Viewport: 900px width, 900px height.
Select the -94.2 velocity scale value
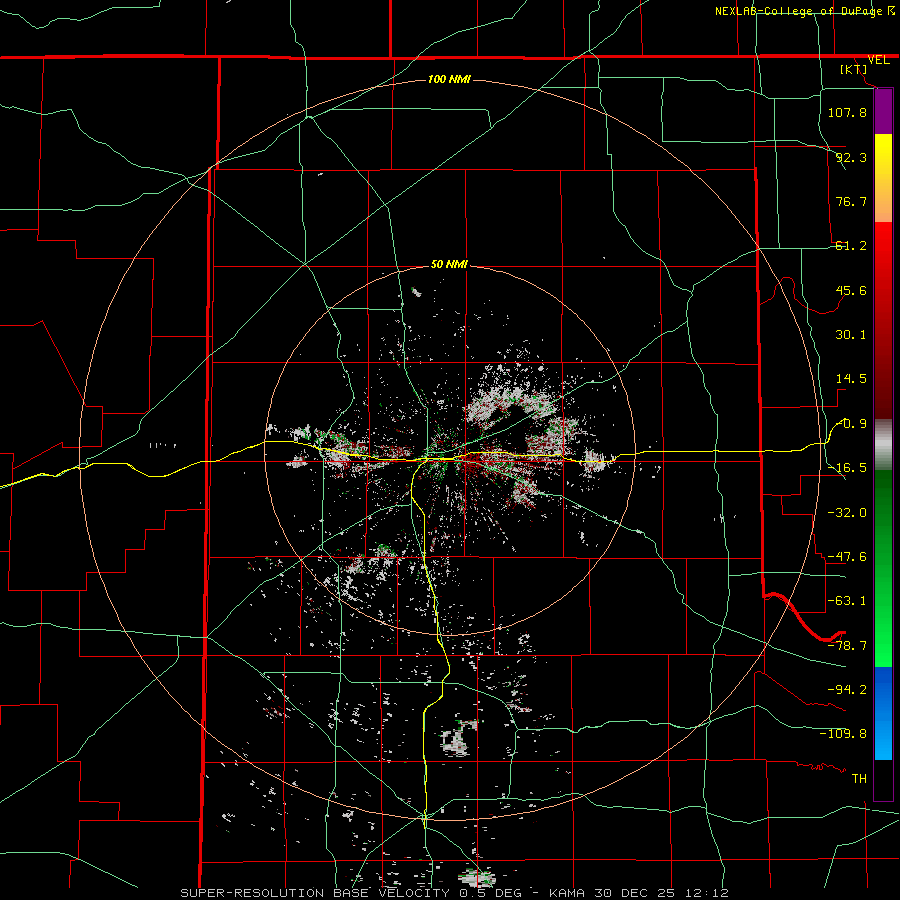847,689
